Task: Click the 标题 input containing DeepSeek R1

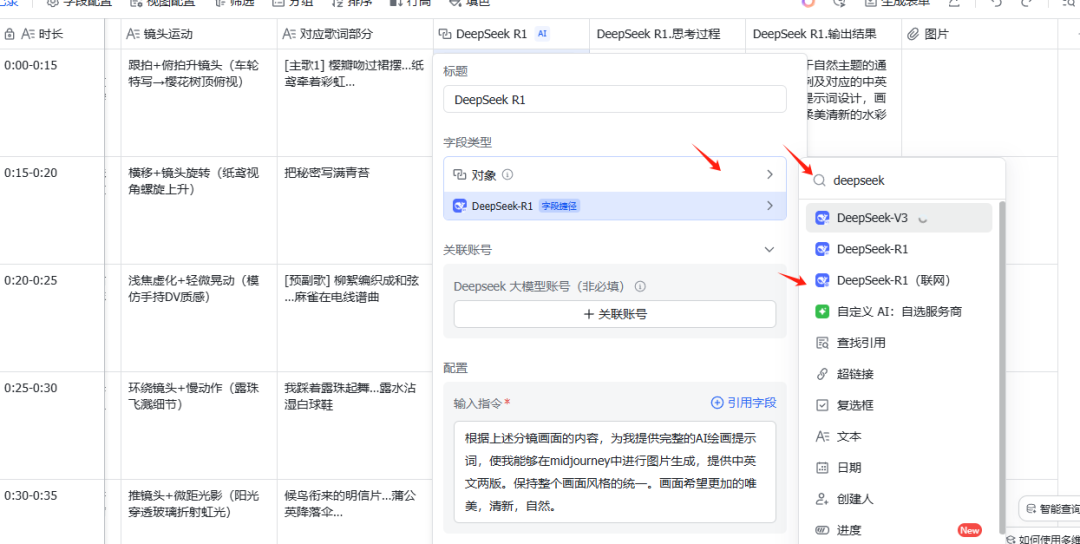Action: pos(614,99)
